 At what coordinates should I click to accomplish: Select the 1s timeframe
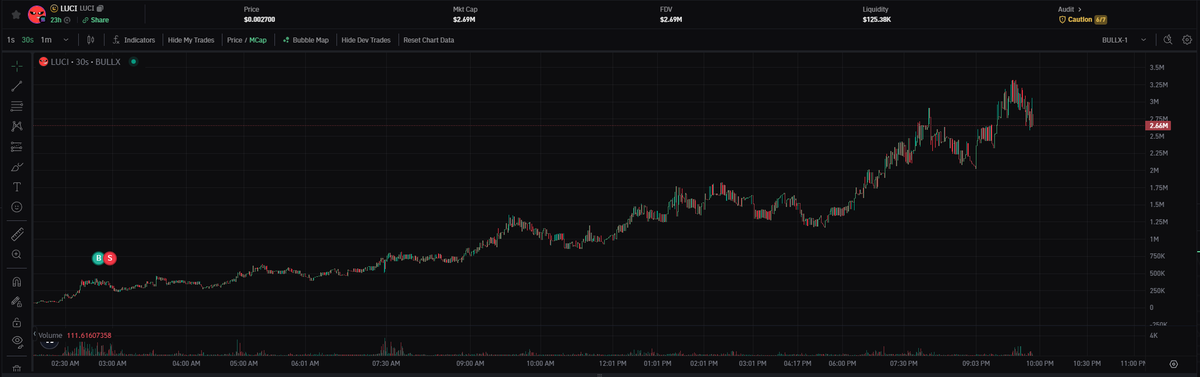[11, 40]
